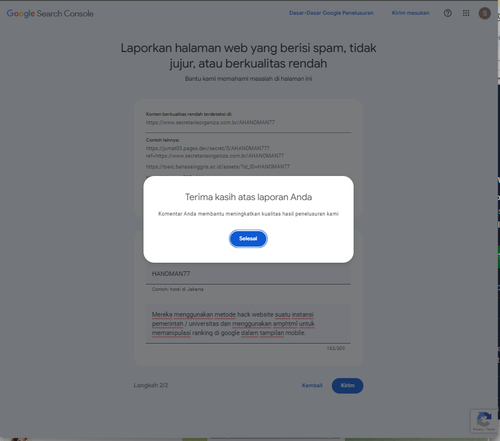The image size is (500, 441).
Task: Click 'Komentar Anda membantu meningkatkan kualitas' dialog message
Action: coord(248,214)
